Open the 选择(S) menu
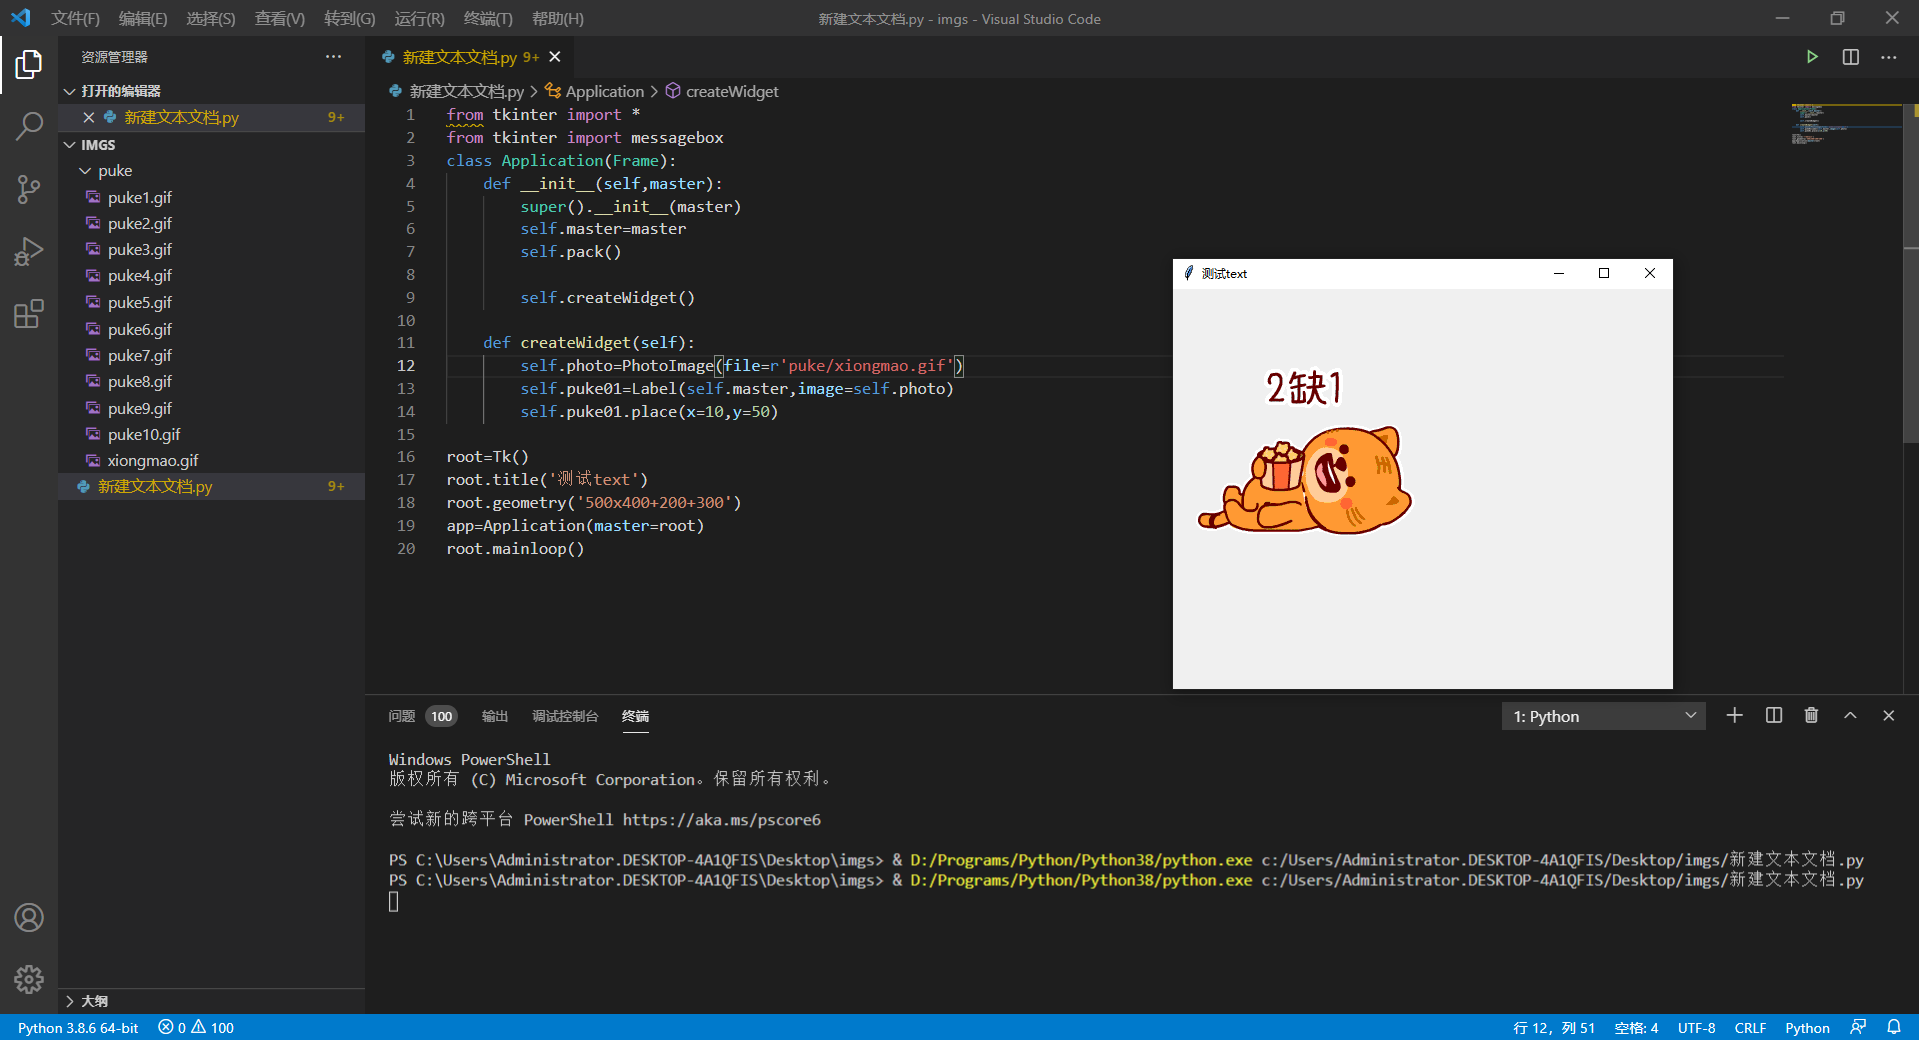Screen dimensions: 1919x1040 (x=211, y=18)
